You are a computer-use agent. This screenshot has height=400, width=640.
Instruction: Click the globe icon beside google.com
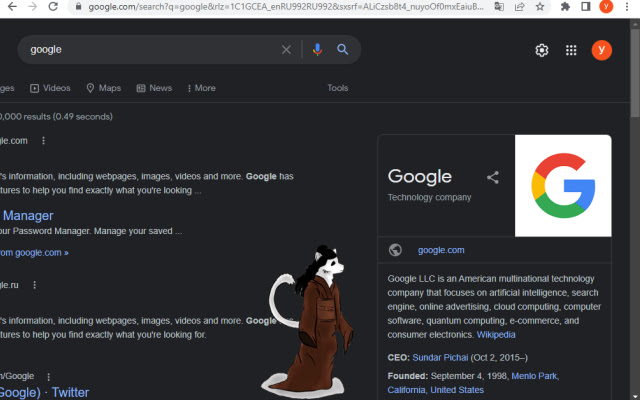coord(395,250)
